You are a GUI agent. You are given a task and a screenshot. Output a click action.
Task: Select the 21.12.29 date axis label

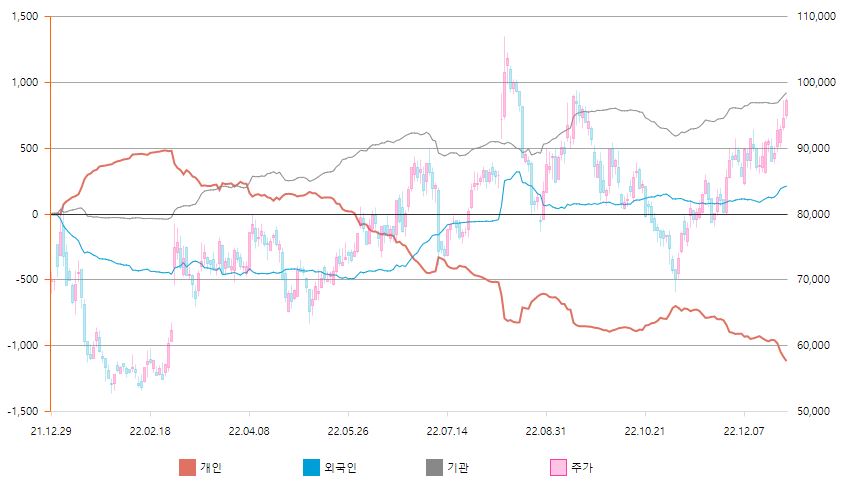pyautogui.click(x=50, y=431)
